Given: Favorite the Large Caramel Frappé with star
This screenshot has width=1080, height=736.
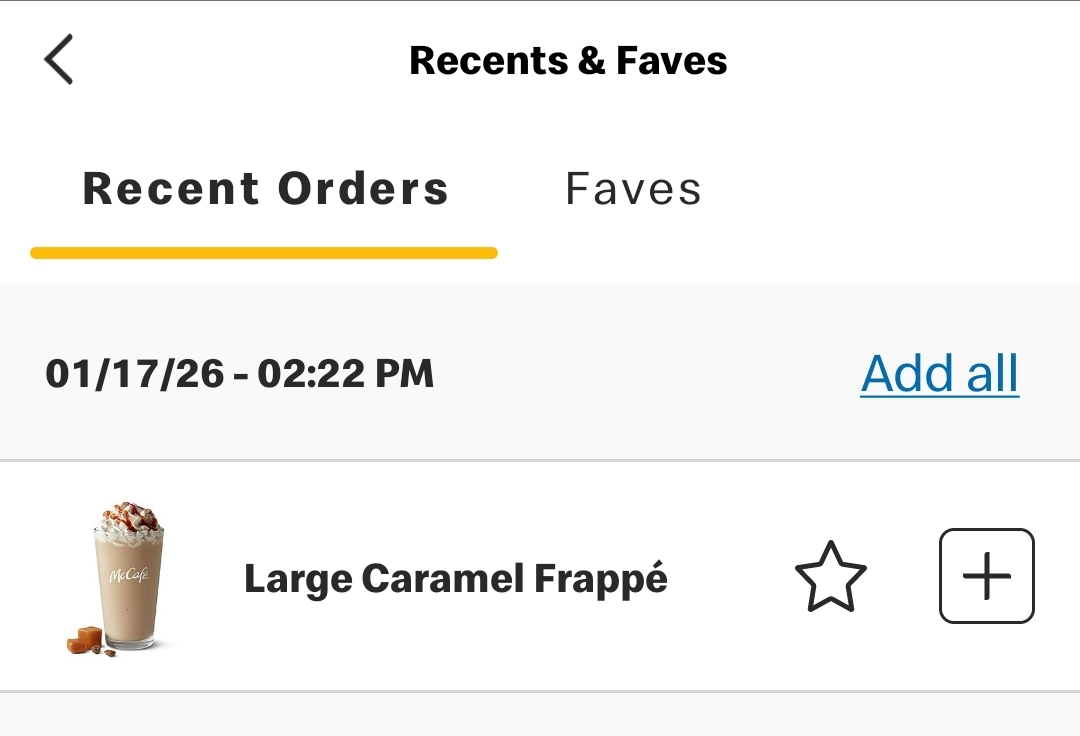Looking at the screenshot, I should coord(830,577).
